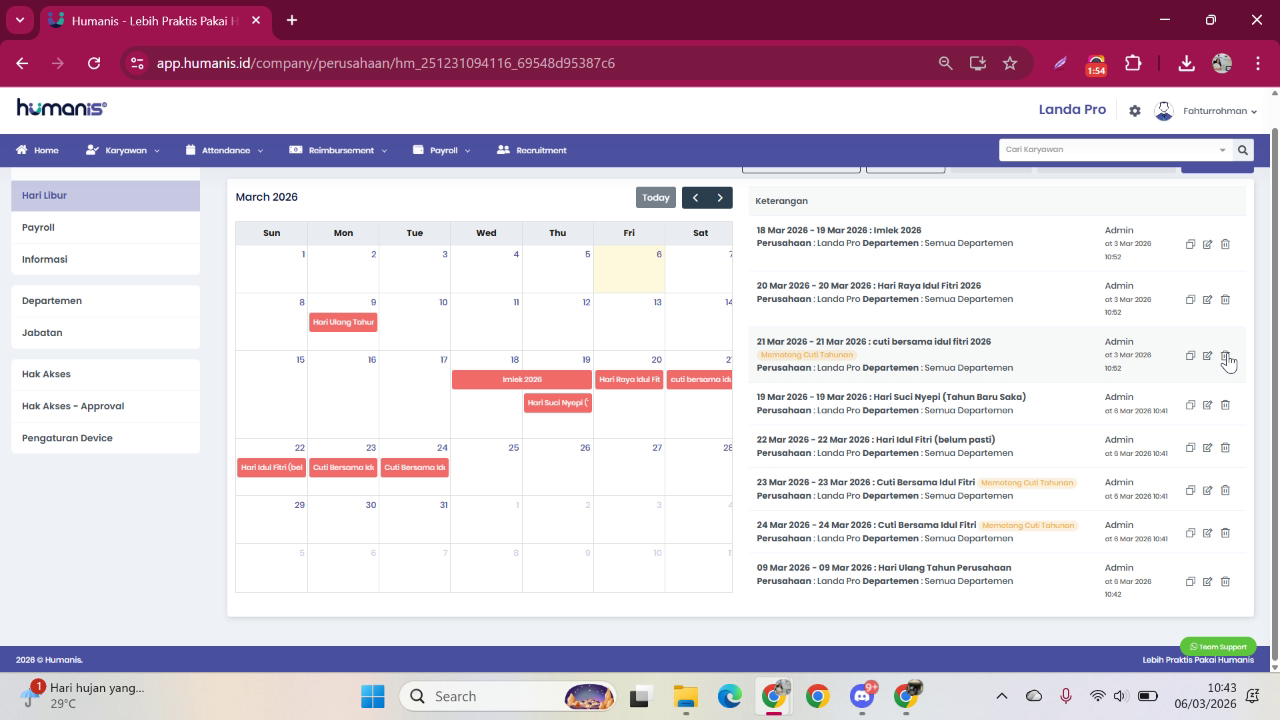Edit the Hari Suci Nyepi entry
This screenshot has height=720, width=1280.
click(1207, 405)
